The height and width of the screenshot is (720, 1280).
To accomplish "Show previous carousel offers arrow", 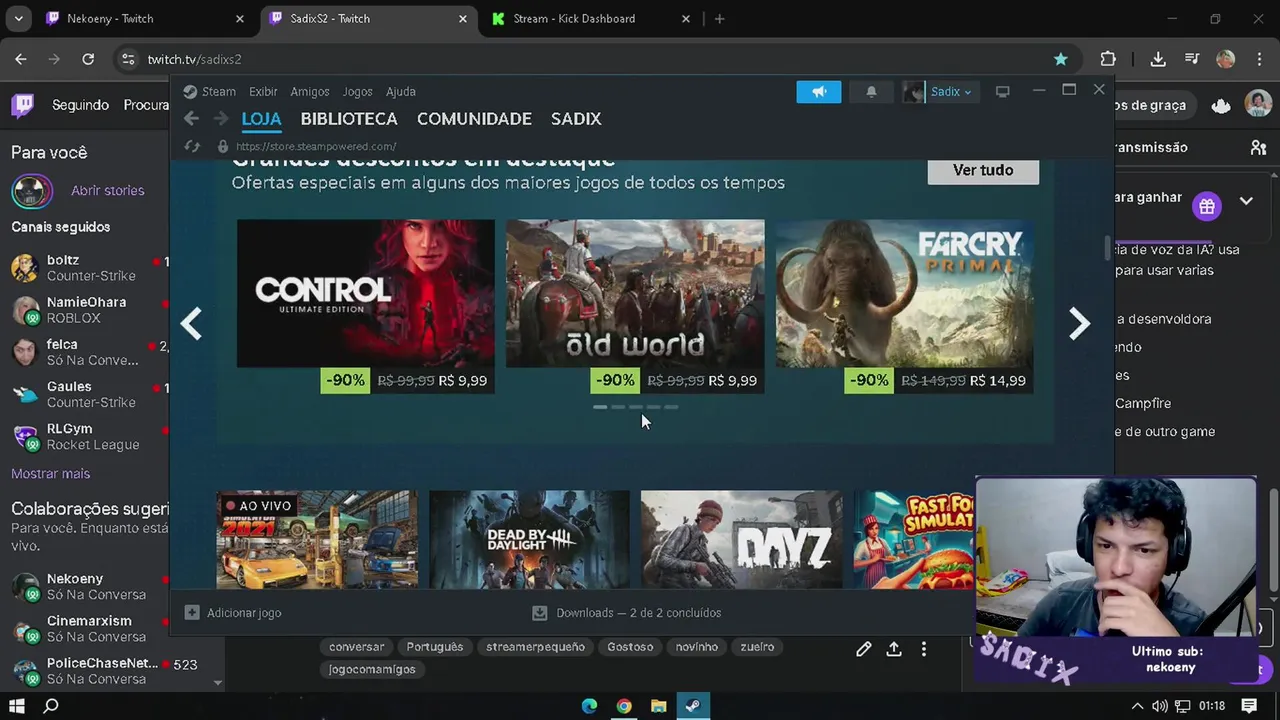I will [x=191, y=324].
